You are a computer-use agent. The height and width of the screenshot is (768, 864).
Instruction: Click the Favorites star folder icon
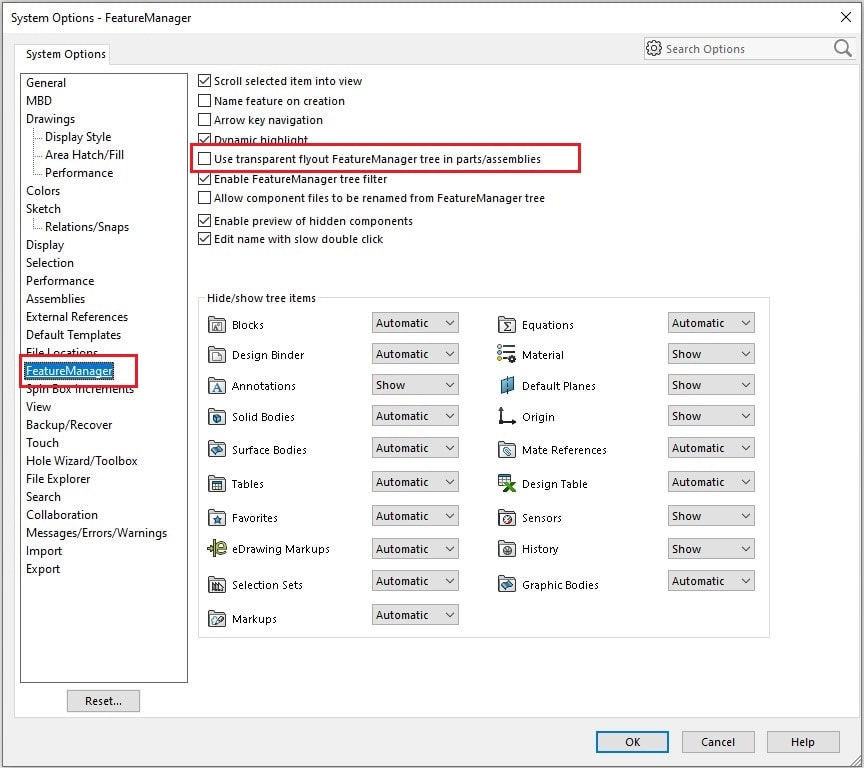(217, 517)
